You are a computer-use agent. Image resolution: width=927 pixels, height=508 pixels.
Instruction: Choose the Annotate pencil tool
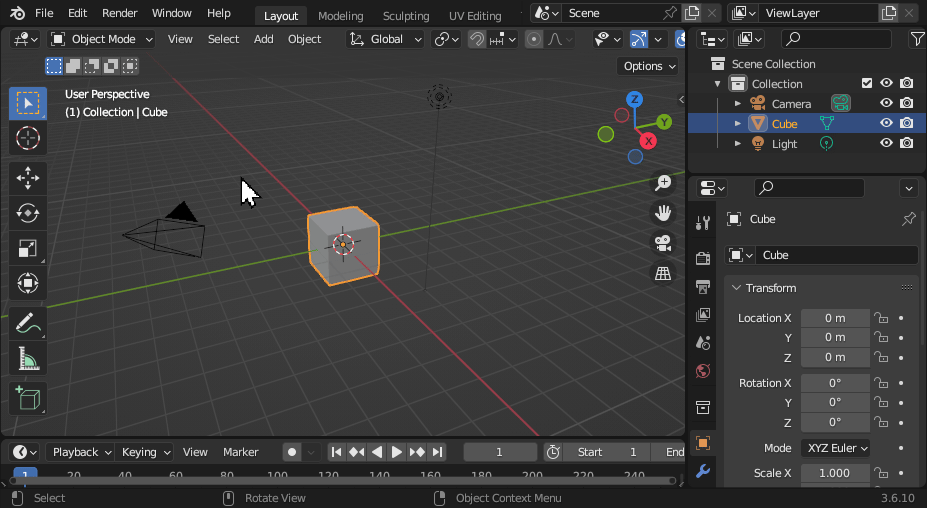pos(28,323)
